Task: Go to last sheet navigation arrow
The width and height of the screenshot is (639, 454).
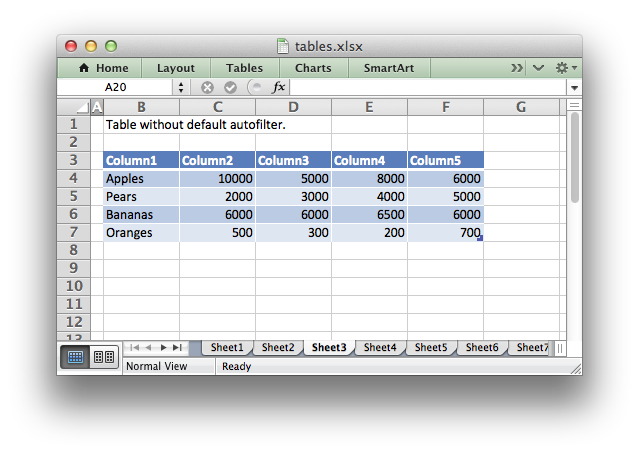Action: [177, 348]
